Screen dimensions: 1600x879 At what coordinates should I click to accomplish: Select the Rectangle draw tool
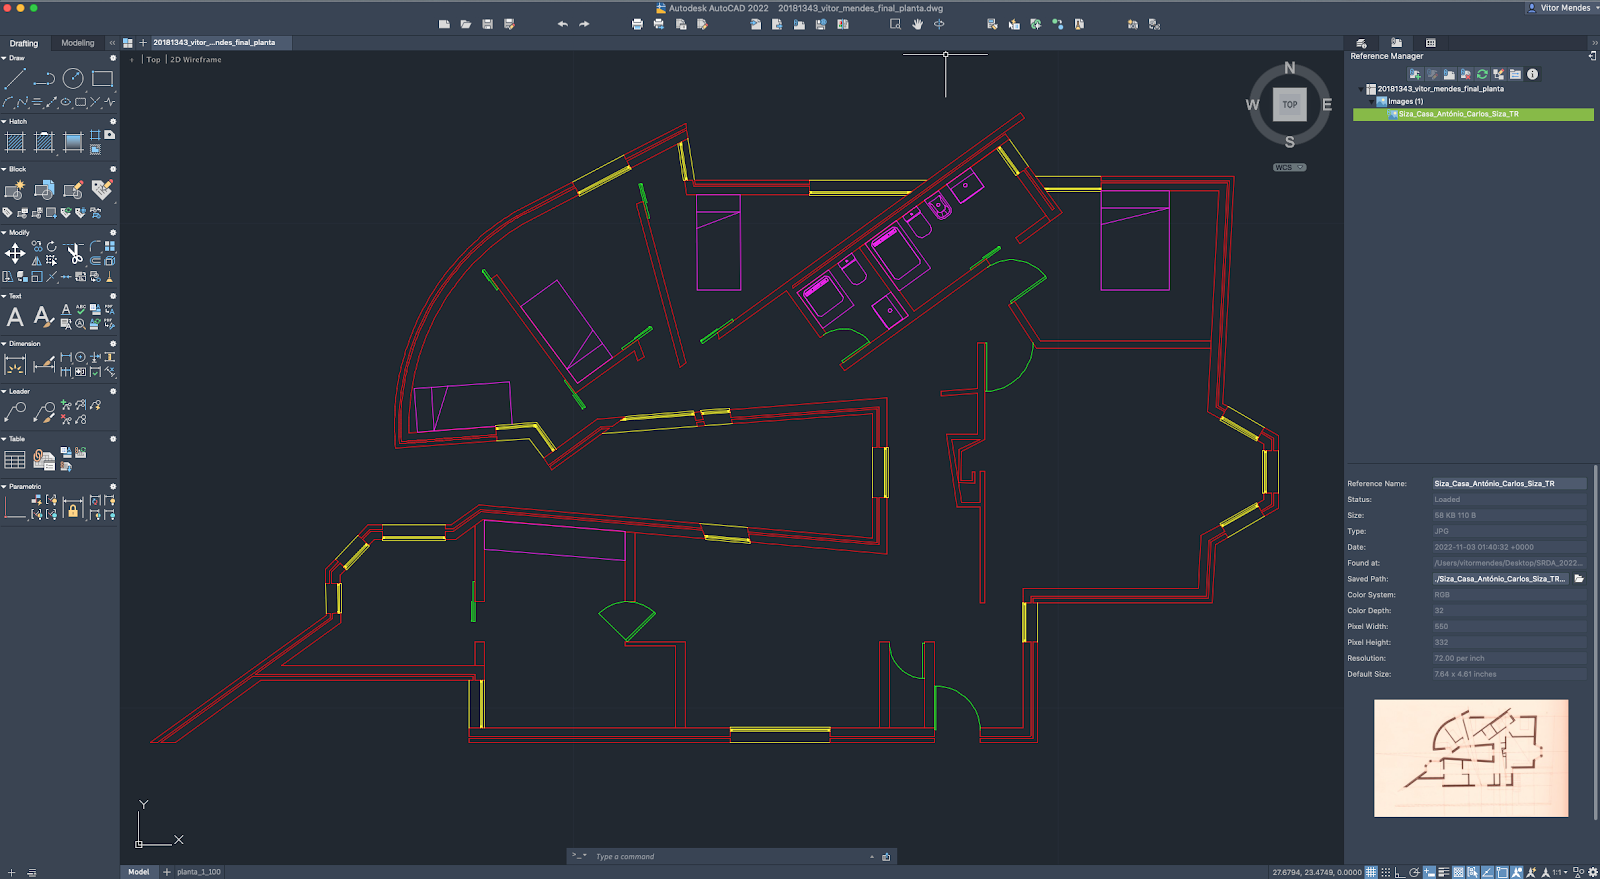pos(102,78)
